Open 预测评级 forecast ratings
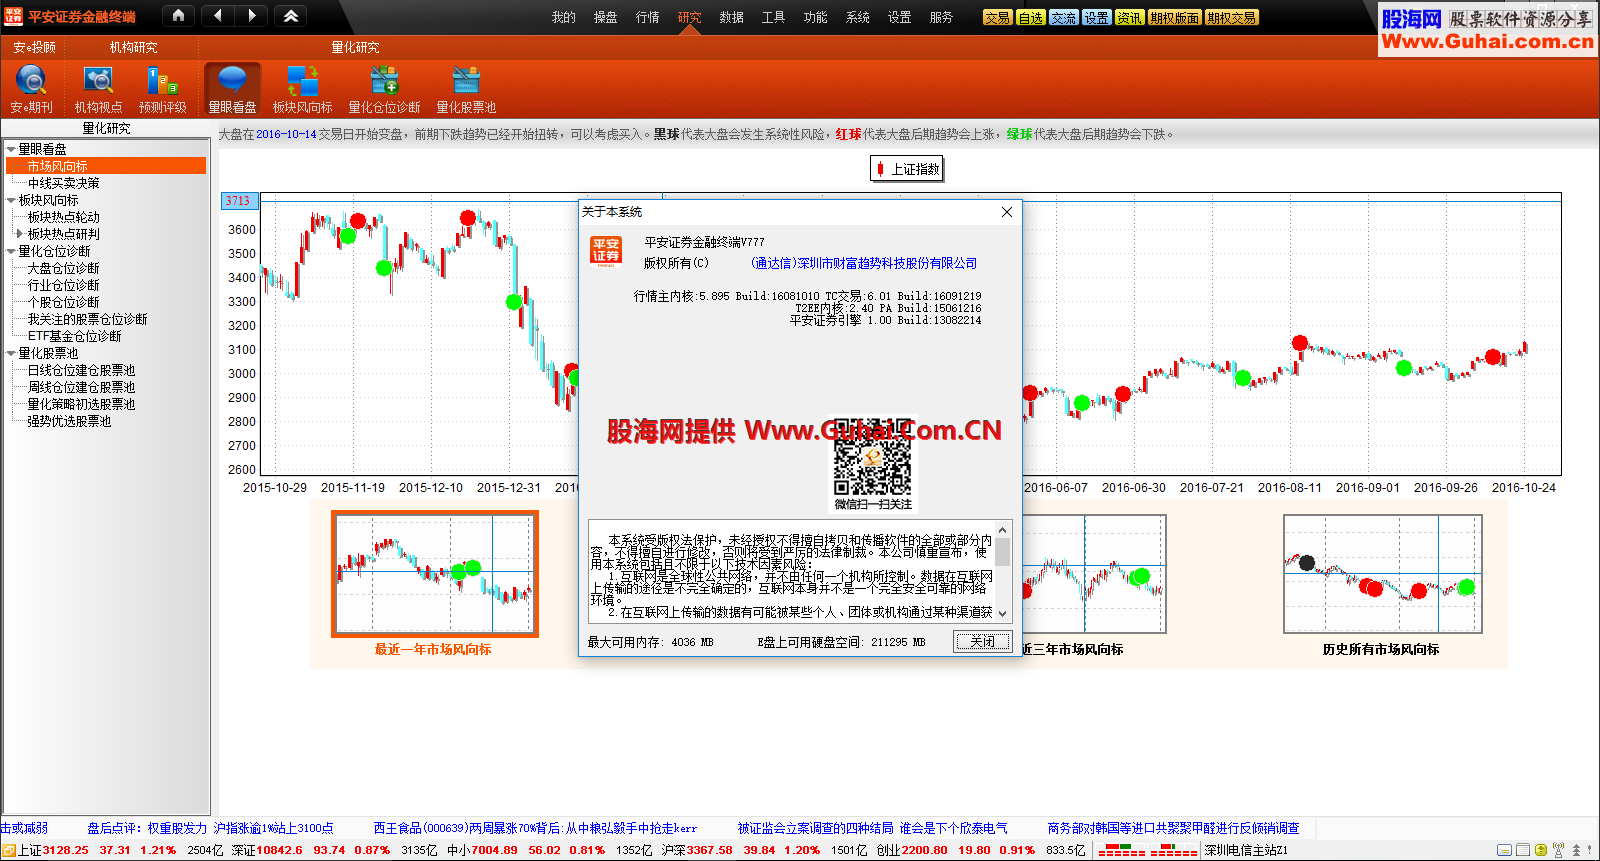 coord(162,88)
